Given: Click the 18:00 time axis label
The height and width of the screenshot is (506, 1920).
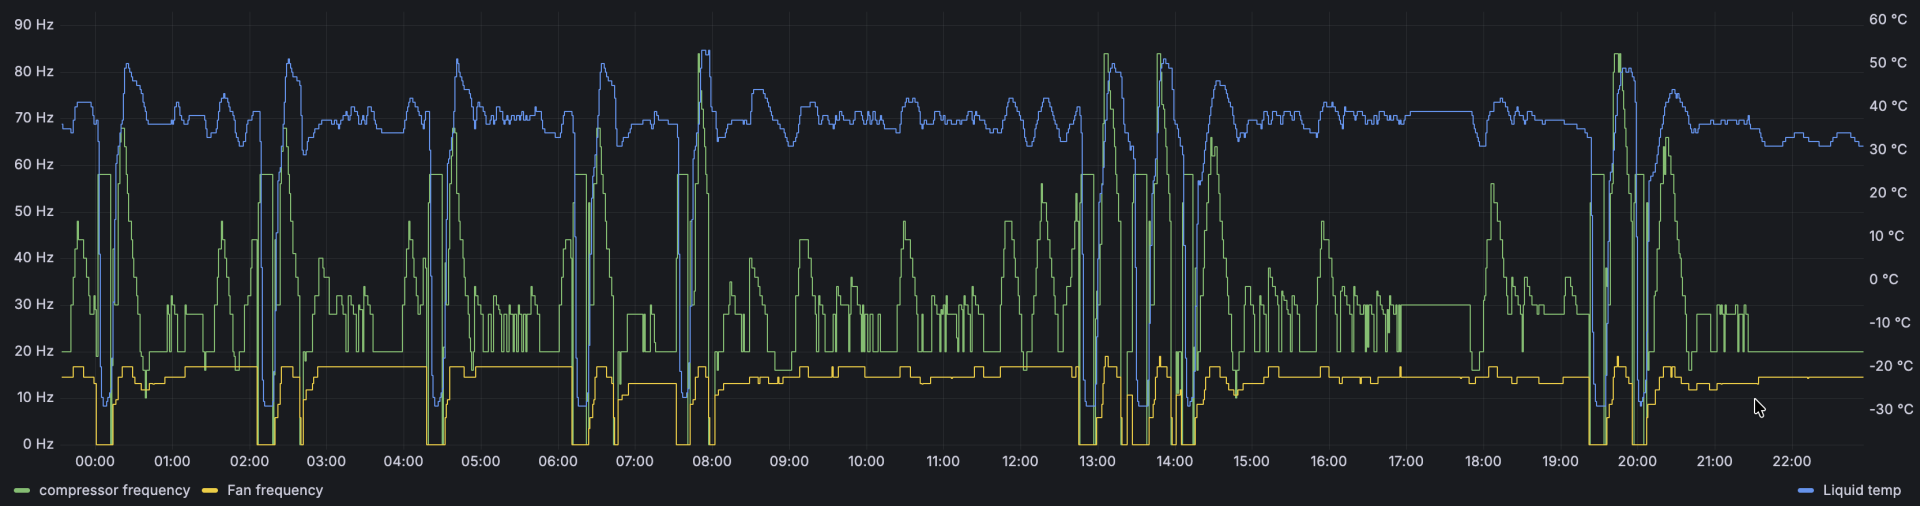Looking at the screenshot, I should (1483, 461).
